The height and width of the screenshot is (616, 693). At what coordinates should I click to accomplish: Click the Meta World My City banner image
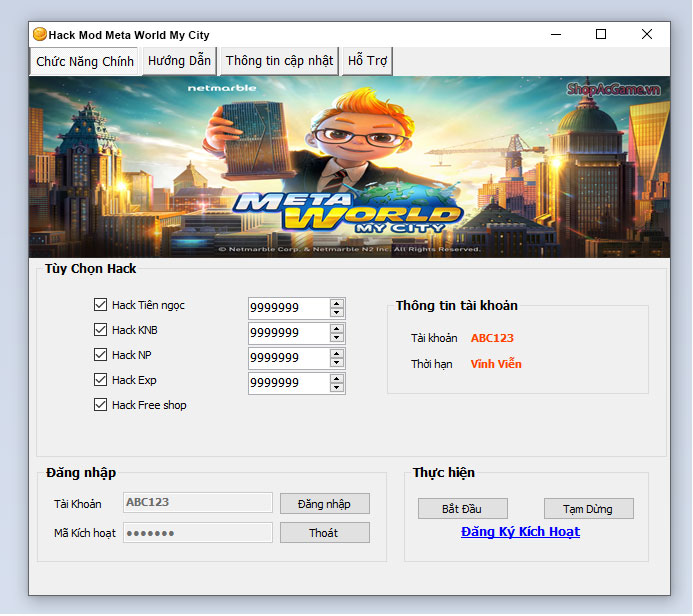point(349,167)
